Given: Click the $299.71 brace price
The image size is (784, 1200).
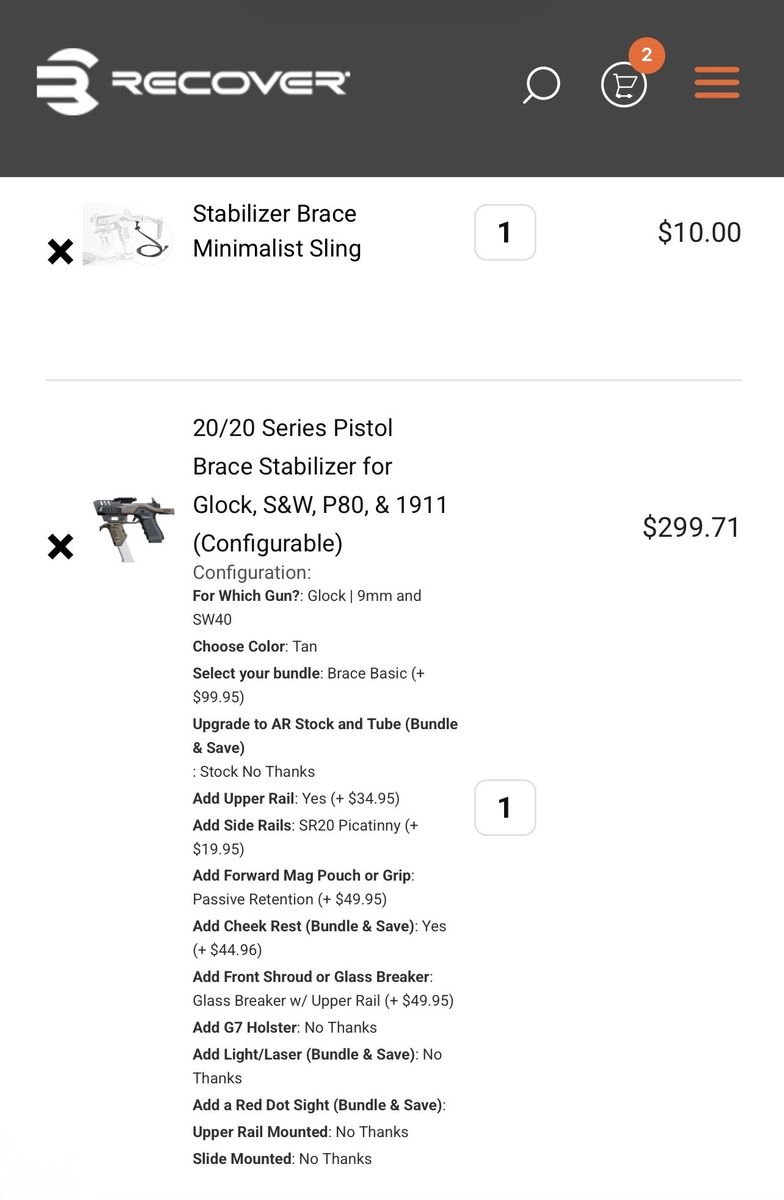Looking at the screenshot, I should [x=691, y=527].
